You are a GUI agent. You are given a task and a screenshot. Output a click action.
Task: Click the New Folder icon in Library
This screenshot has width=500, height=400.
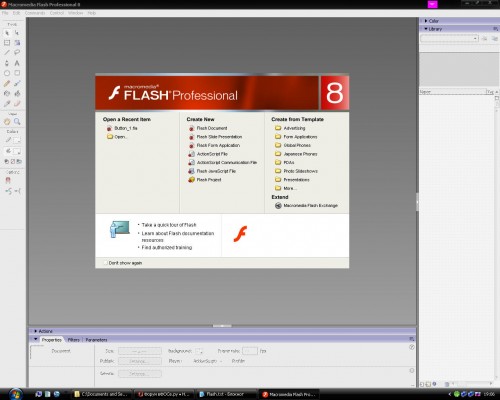(x=428, y=384)
